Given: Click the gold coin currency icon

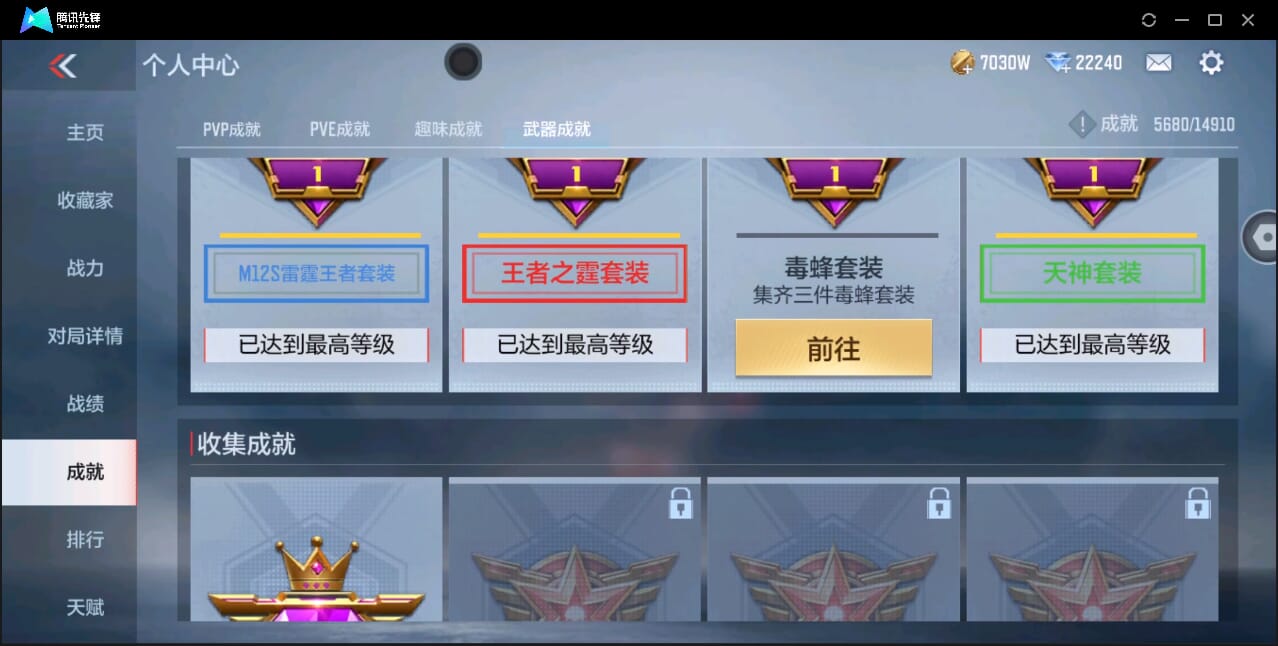Looking at the screenshot, I should click(x=962, y=63).
